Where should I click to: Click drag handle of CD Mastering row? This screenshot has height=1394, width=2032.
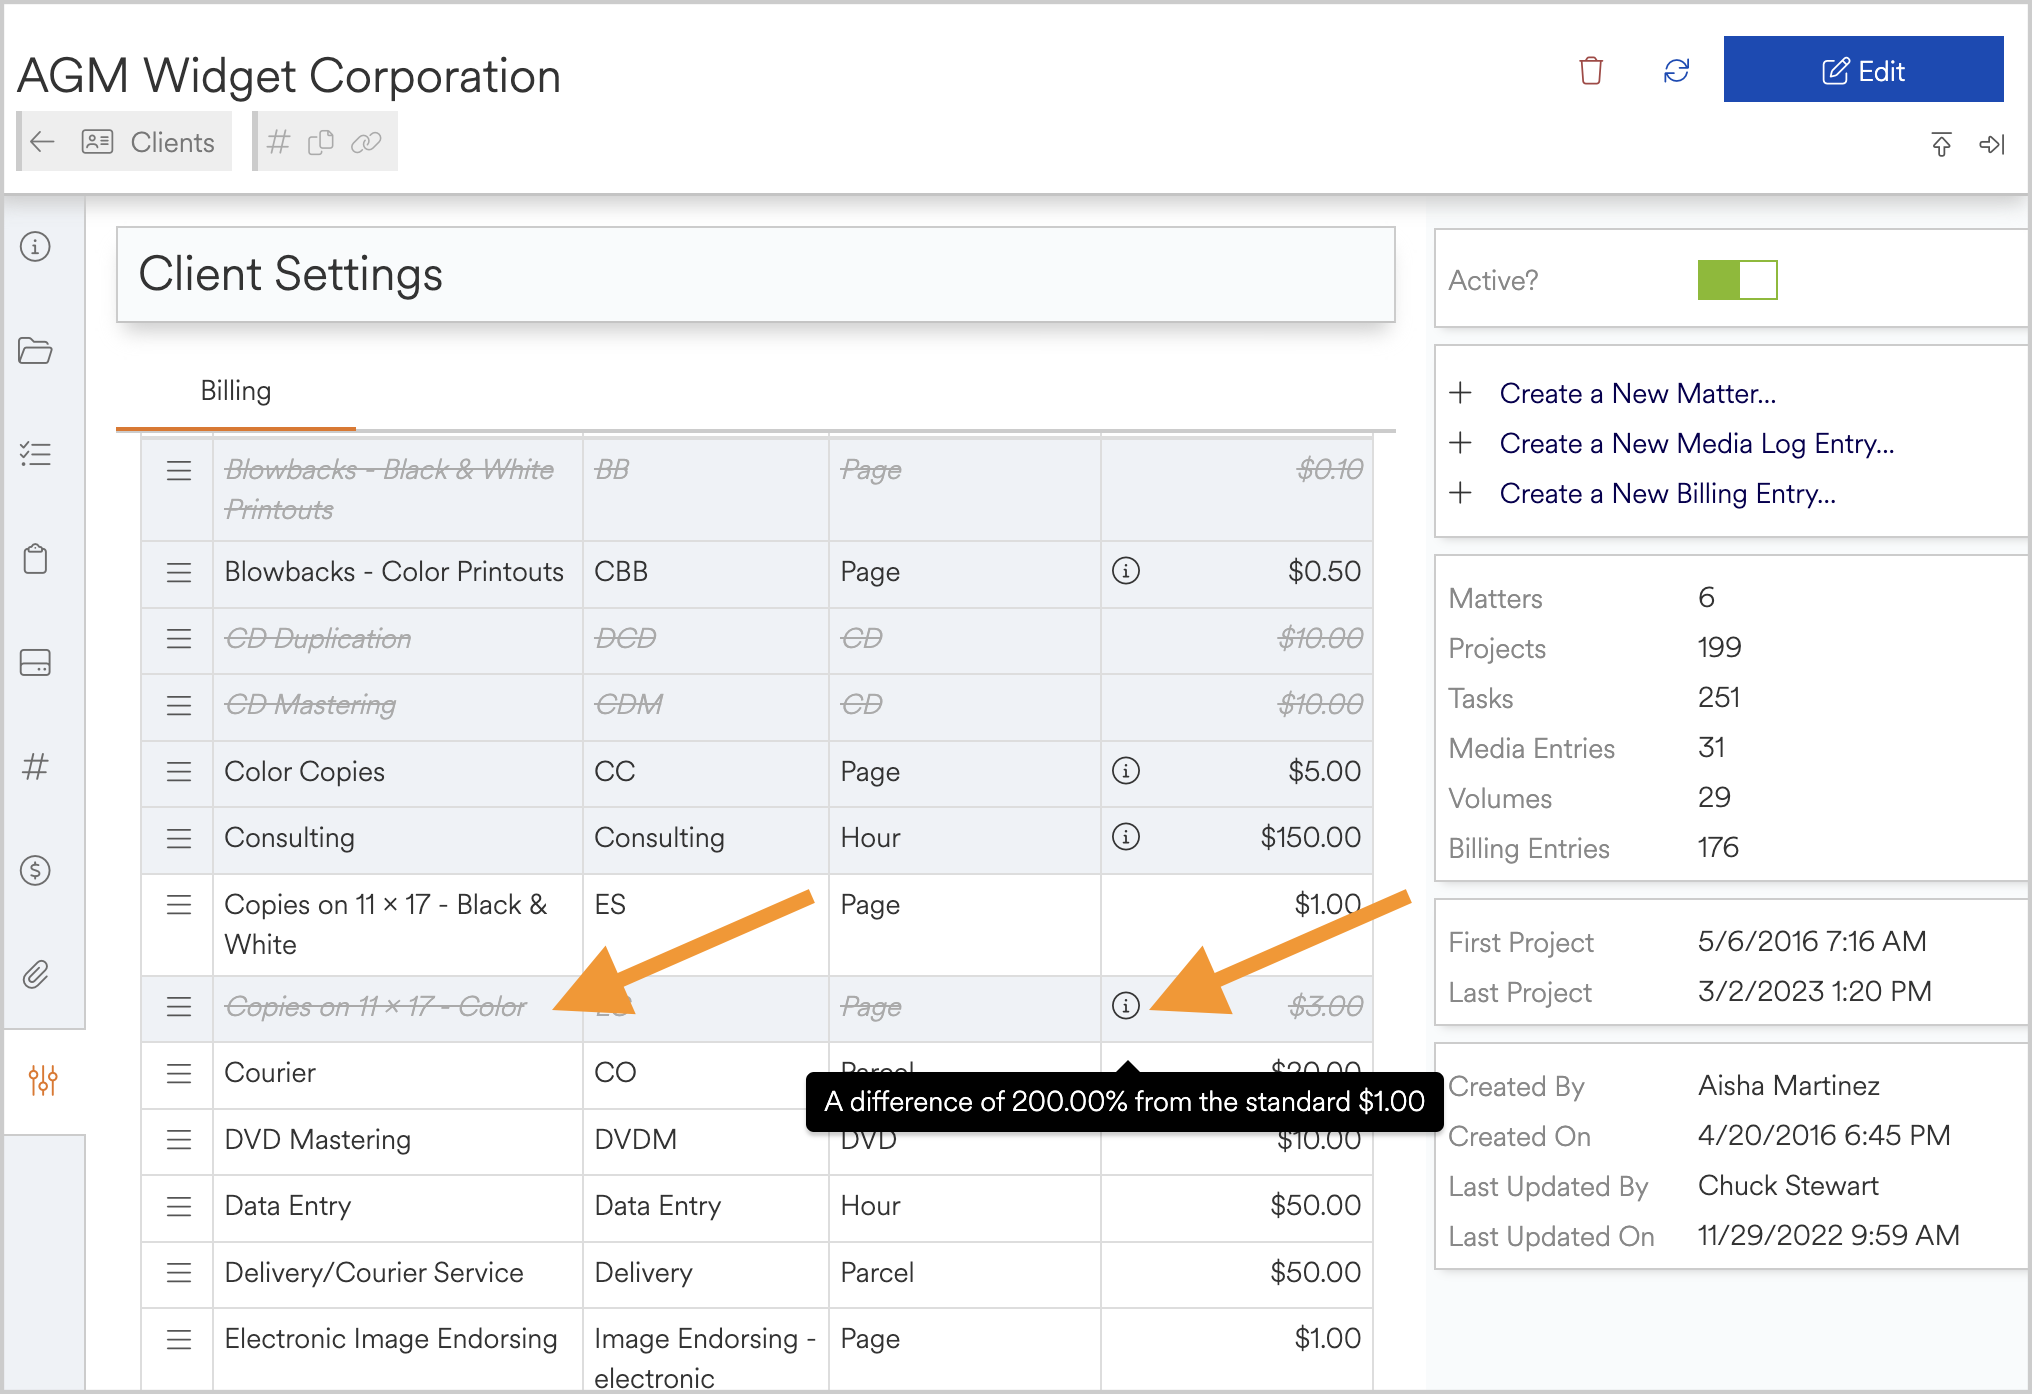[x=179, y=705]
